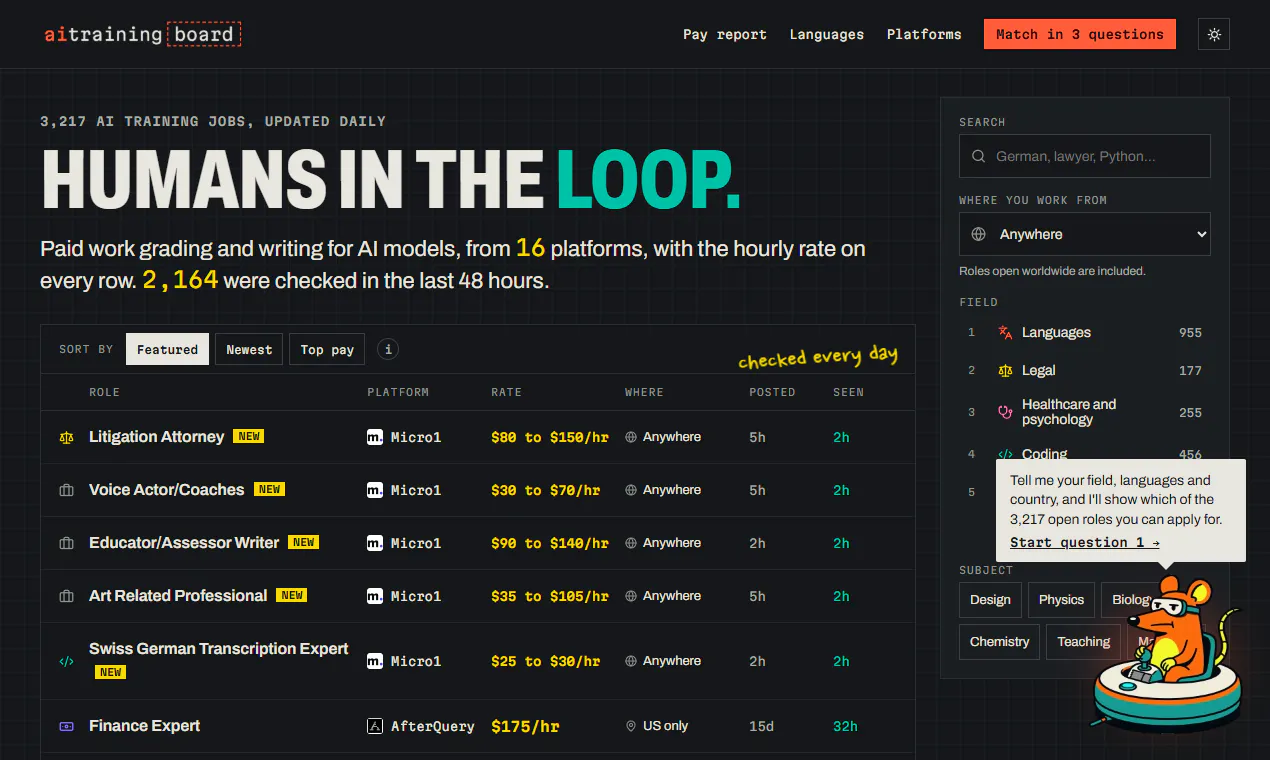
Task: Click the scales icon beside Litigation Attorney
Action: [x=67, y=437]
